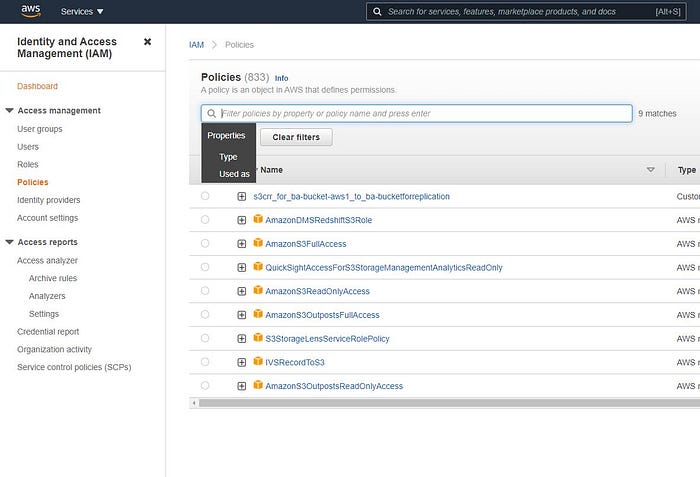Screen dimensions: 700x477
Task: Focus the filter policies search field
Action: pyautogui.click(x=420, y=114)
